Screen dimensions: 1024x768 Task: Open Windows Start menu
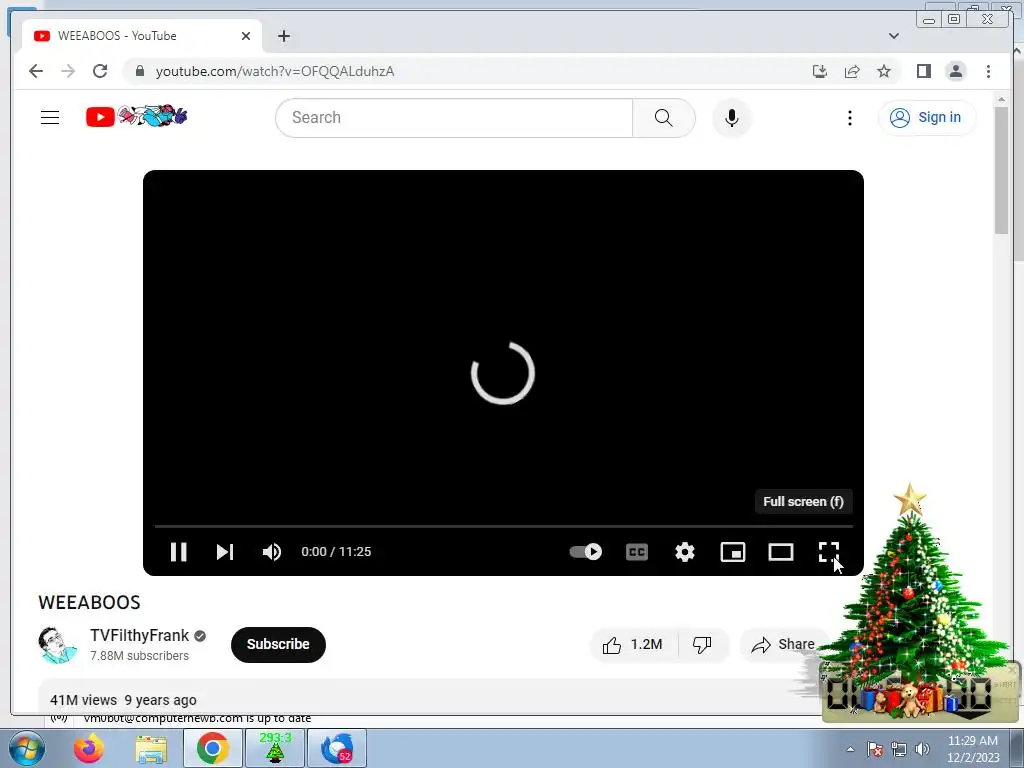click(x=25, y=748)
